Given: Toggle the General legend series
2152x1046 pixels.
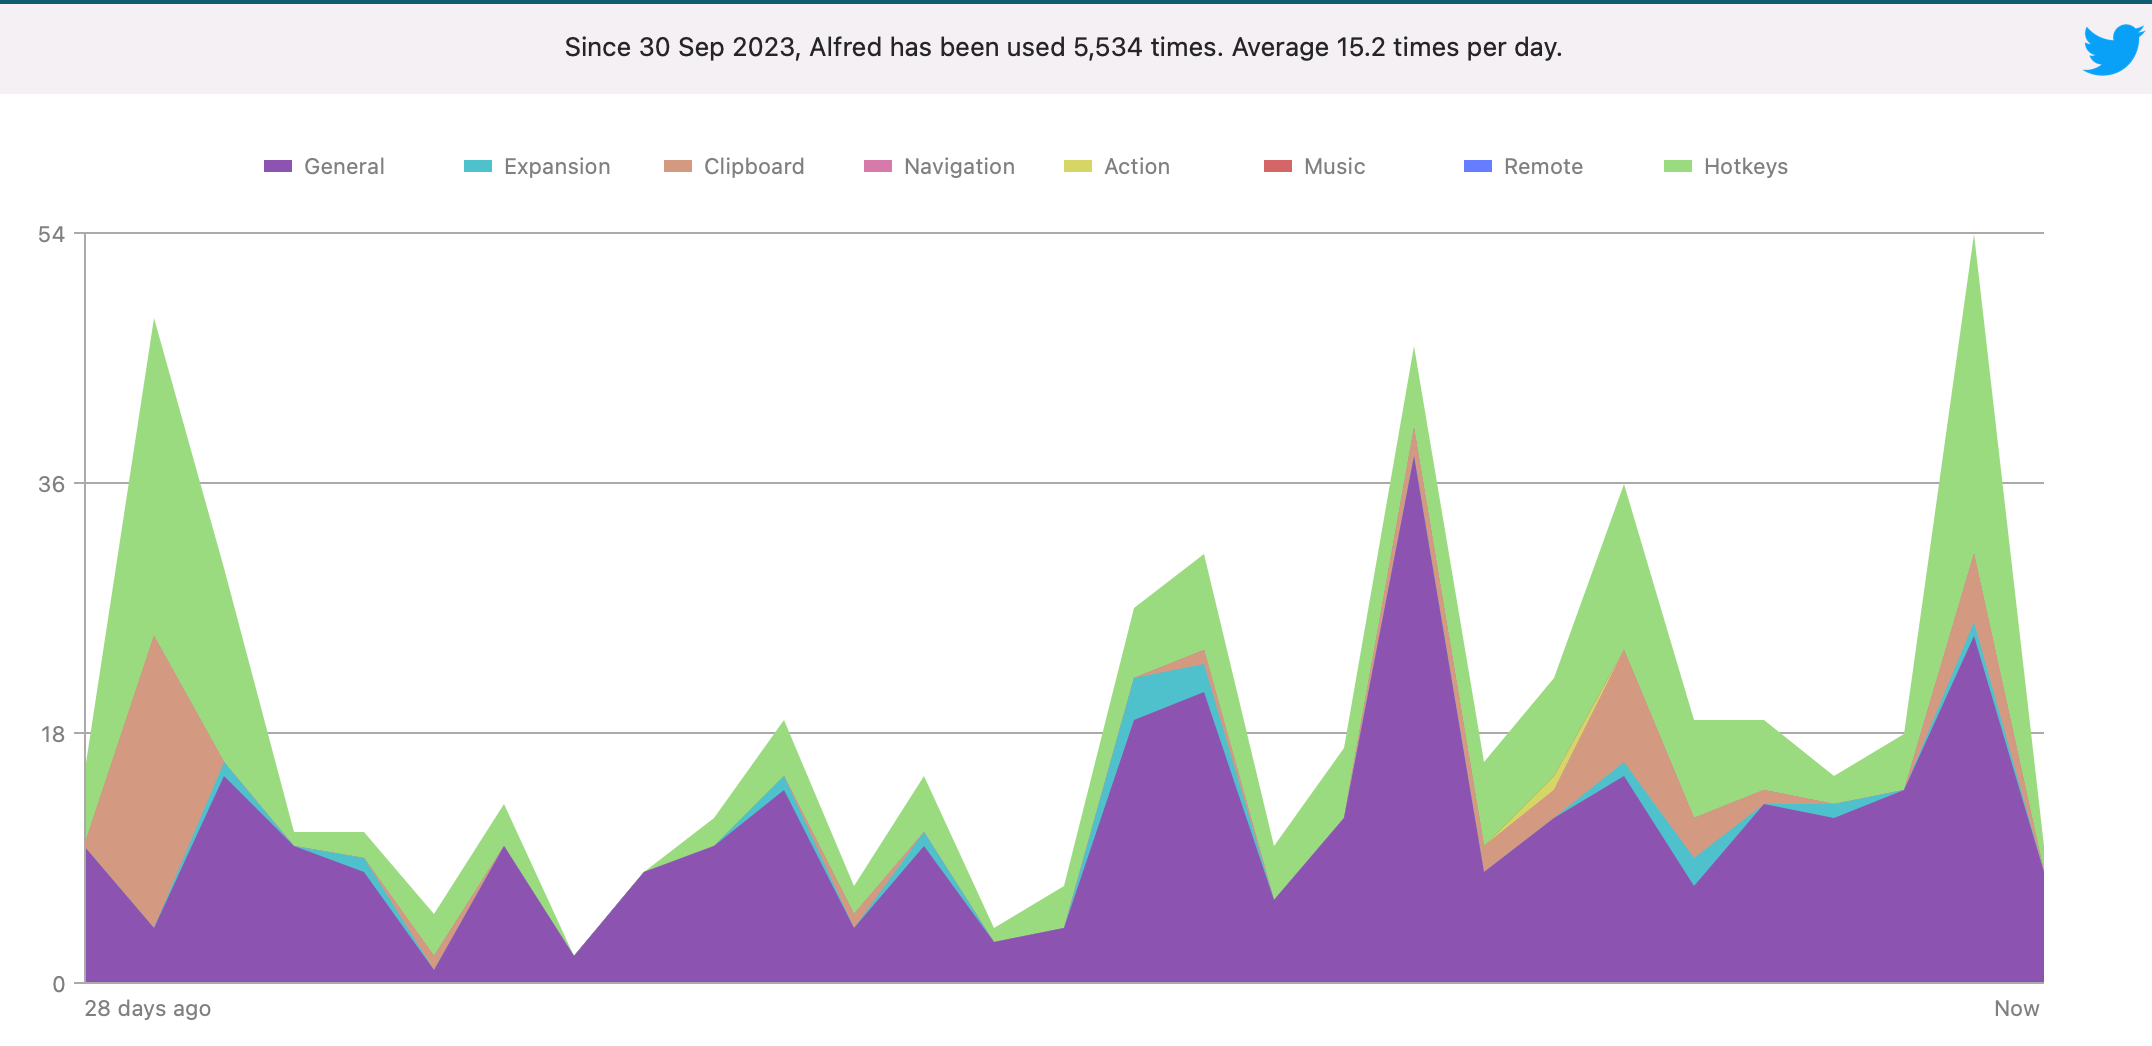Looking at the screenshot, I should tap(324, 166).
